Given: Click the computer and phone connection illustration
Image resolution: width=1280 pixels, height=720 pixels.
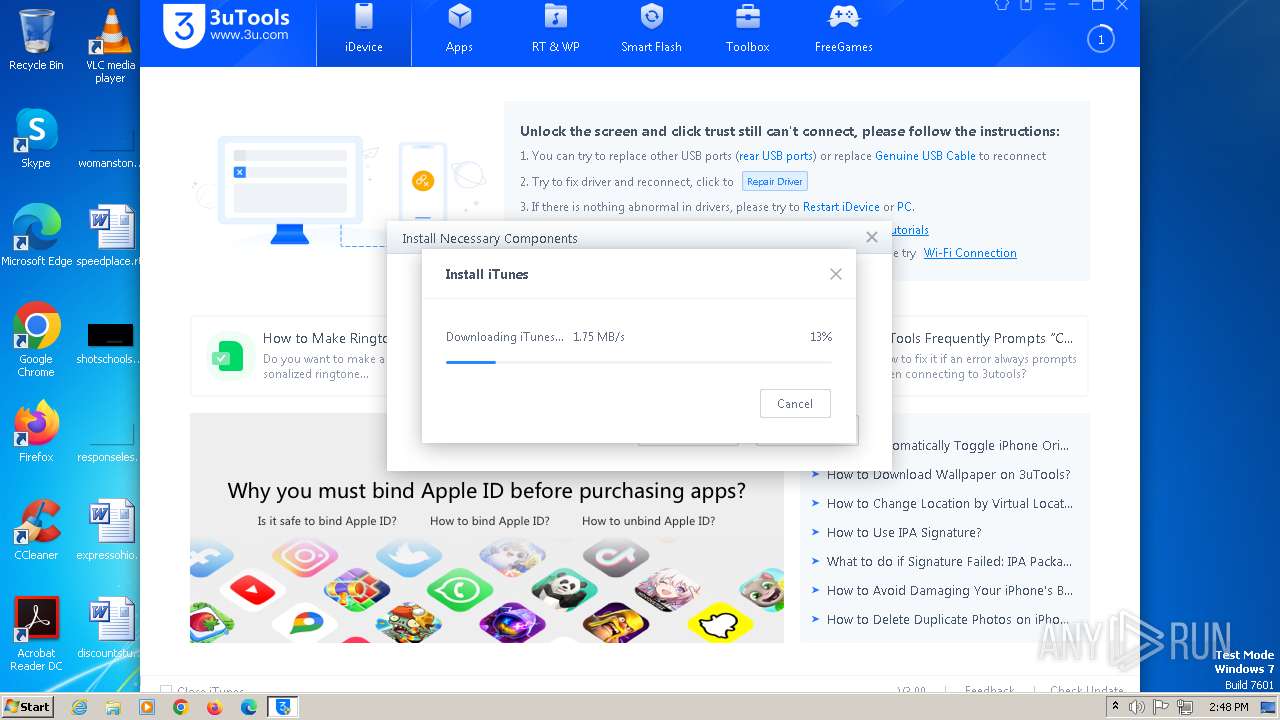Looking at the screenshot, I should 340,190.
